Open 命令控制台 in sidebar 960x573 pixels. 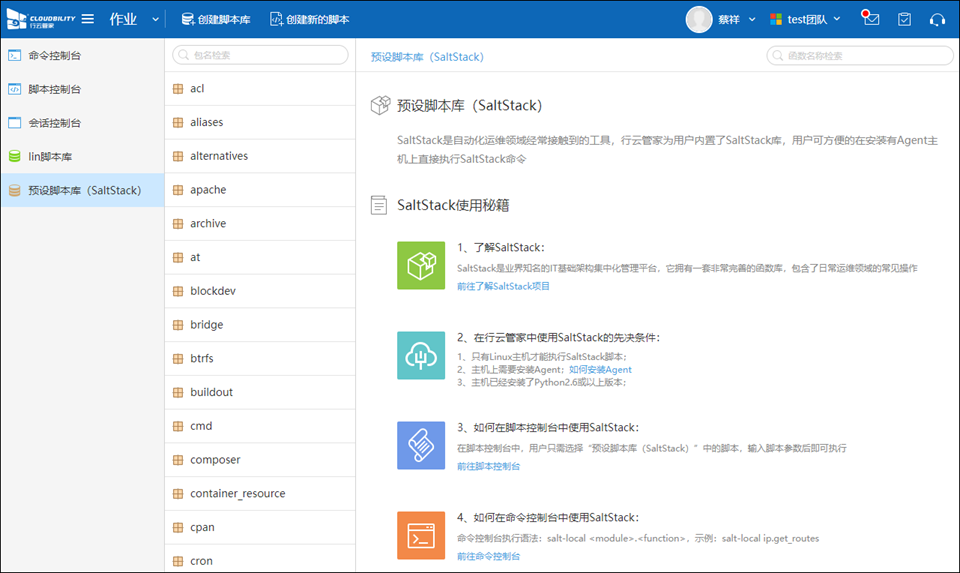pos(83,55)
